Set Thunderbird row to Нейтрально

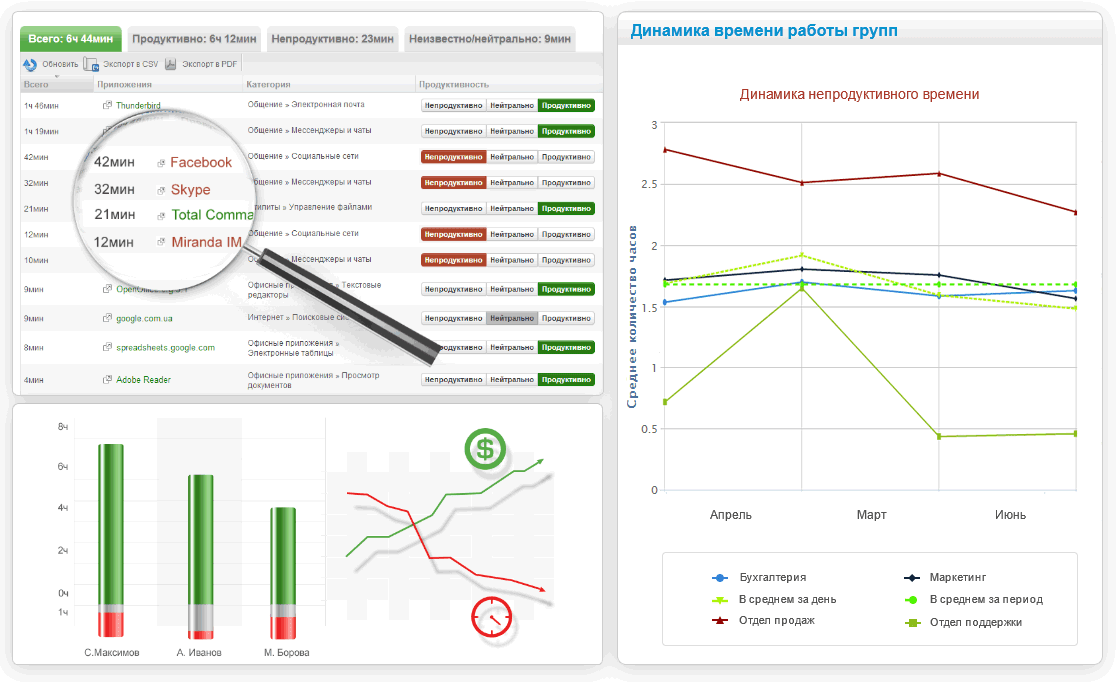(512, 106)
